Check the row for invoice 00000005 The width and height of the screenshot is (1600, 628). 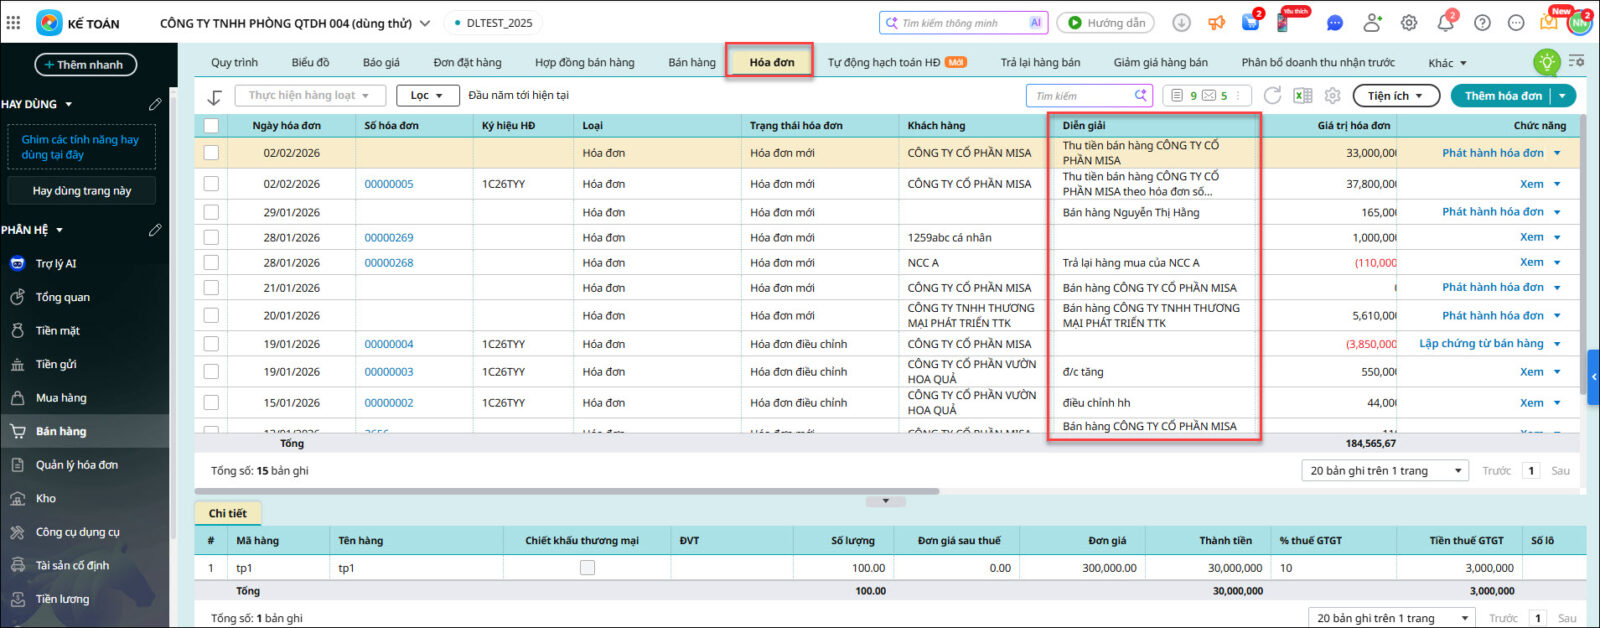(x=211, y=184)
